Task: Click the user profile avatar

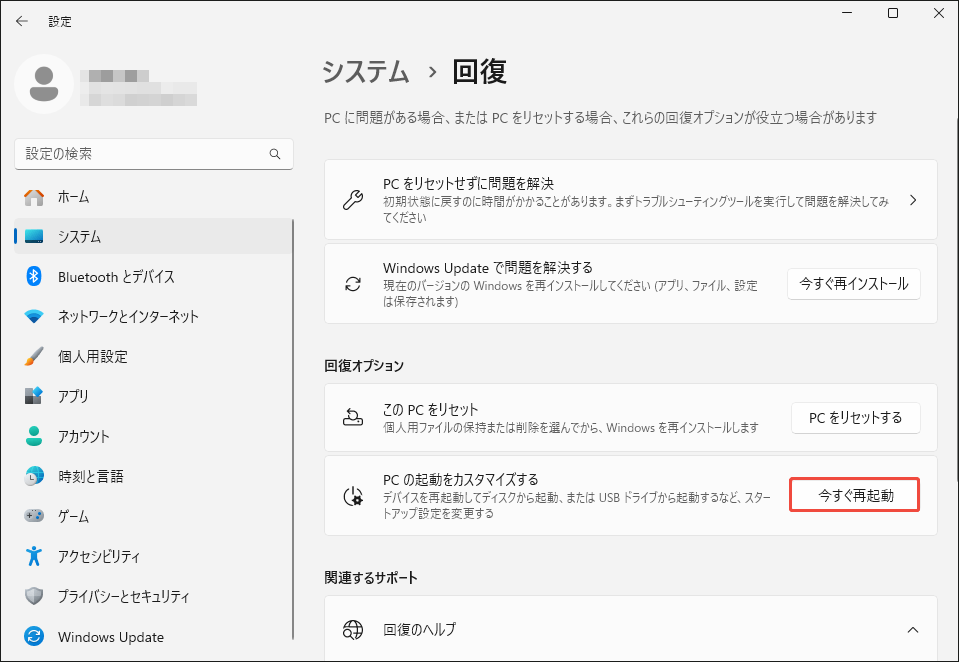Action: [44, 84]
